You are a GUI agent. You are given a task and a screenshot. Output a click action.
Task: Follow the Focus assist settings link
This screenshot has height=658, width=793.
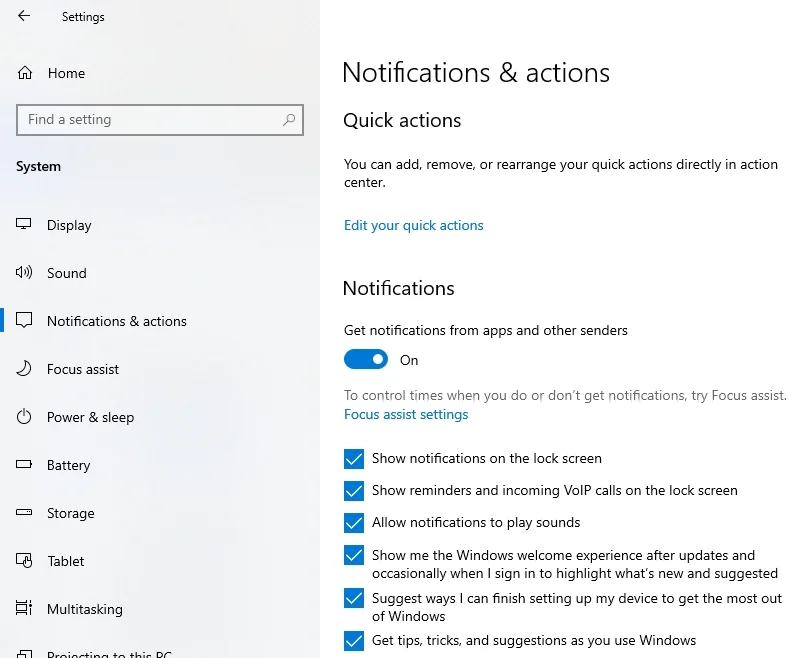coord(406,414)
